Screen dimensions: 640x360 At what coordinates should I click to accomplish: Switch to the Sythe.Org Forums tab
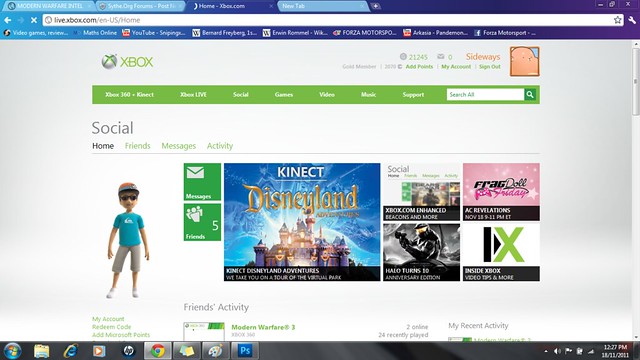click(x=140, y=6)
